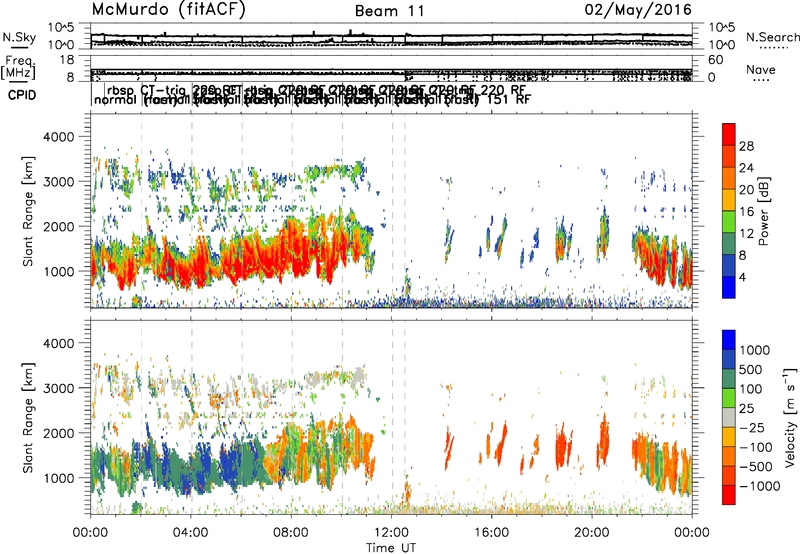
Task: Click '1000' tick on Velocity panel axis
Action: pos(59,478)
